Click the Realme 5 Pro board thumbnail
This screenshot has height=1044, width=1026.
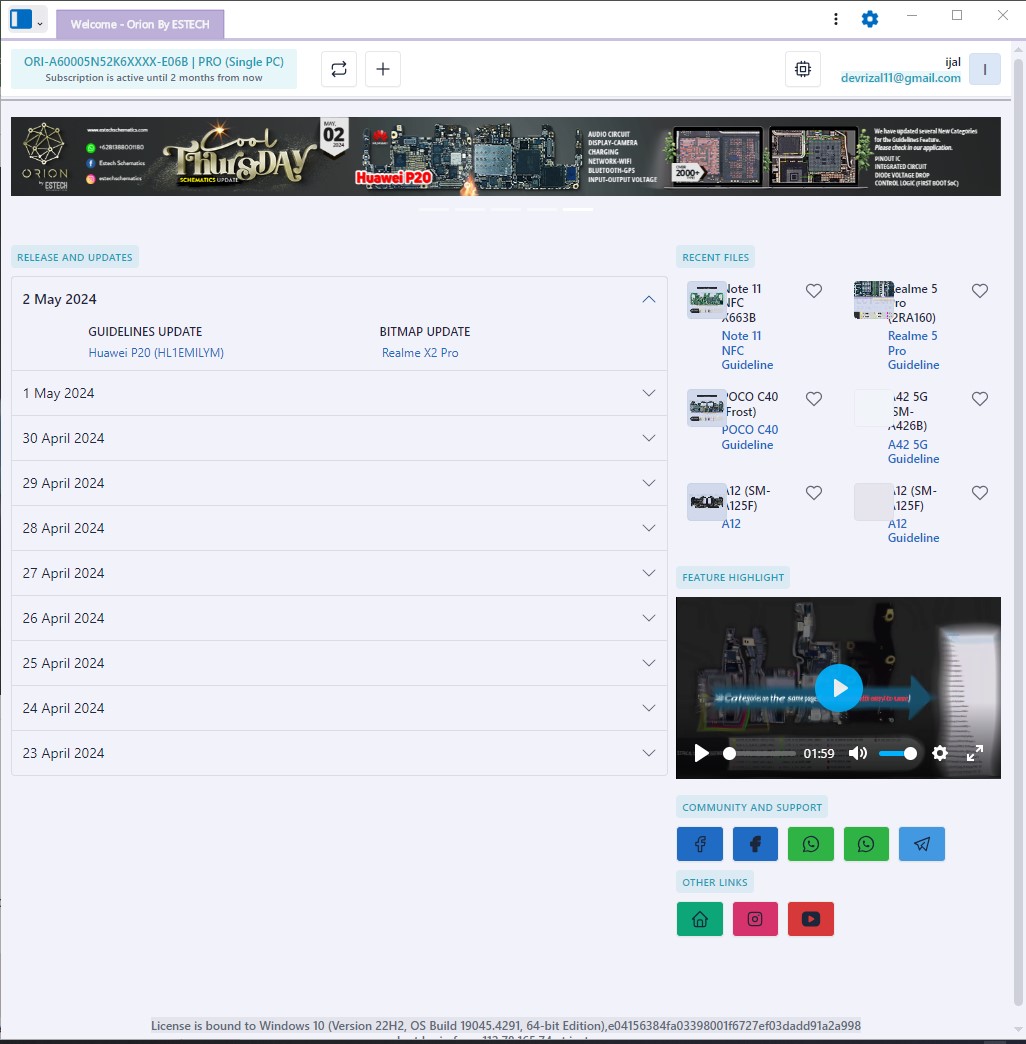click(873, 300)
